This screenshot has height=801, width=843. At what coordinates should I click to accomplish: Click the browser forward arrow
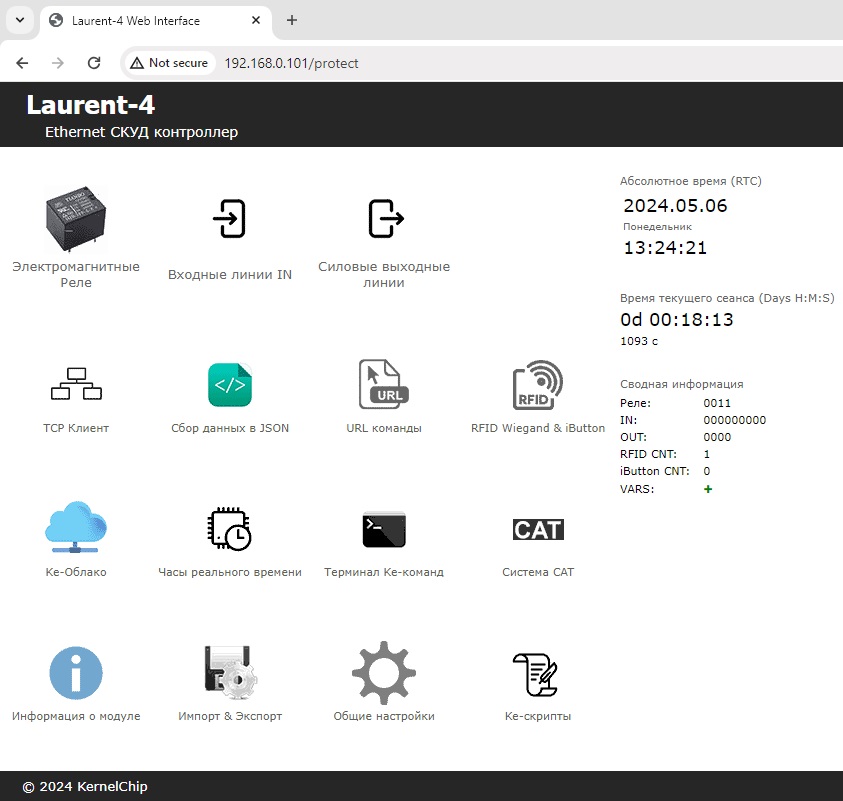coord(58,63)
